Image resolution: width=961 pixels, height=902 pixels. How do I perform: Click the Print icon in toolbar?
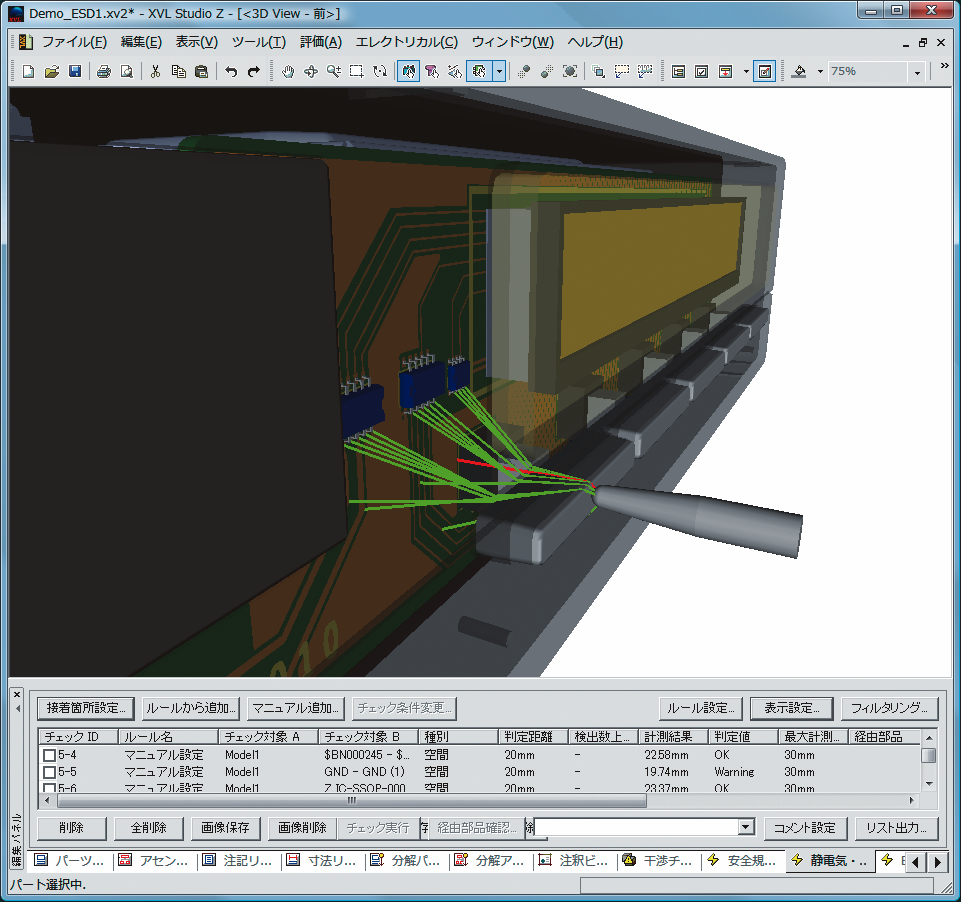[104, 72]
